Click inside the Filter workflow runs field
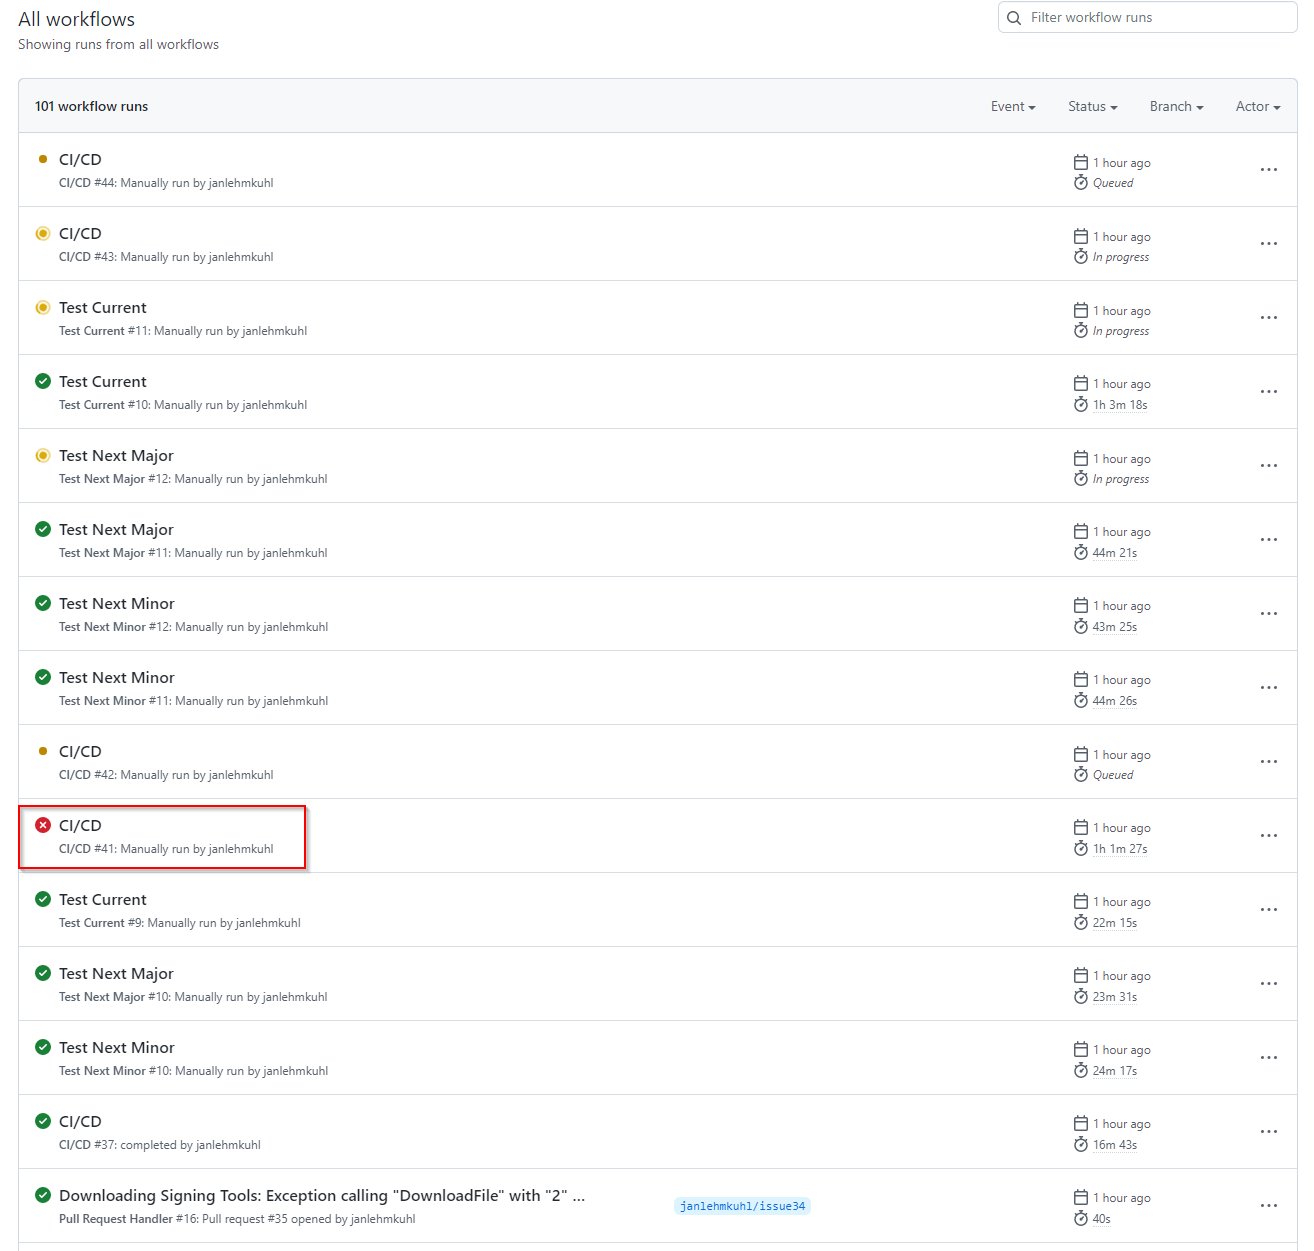Viewport: 1314px width, 1251px height. click(x=1150, y=17)
